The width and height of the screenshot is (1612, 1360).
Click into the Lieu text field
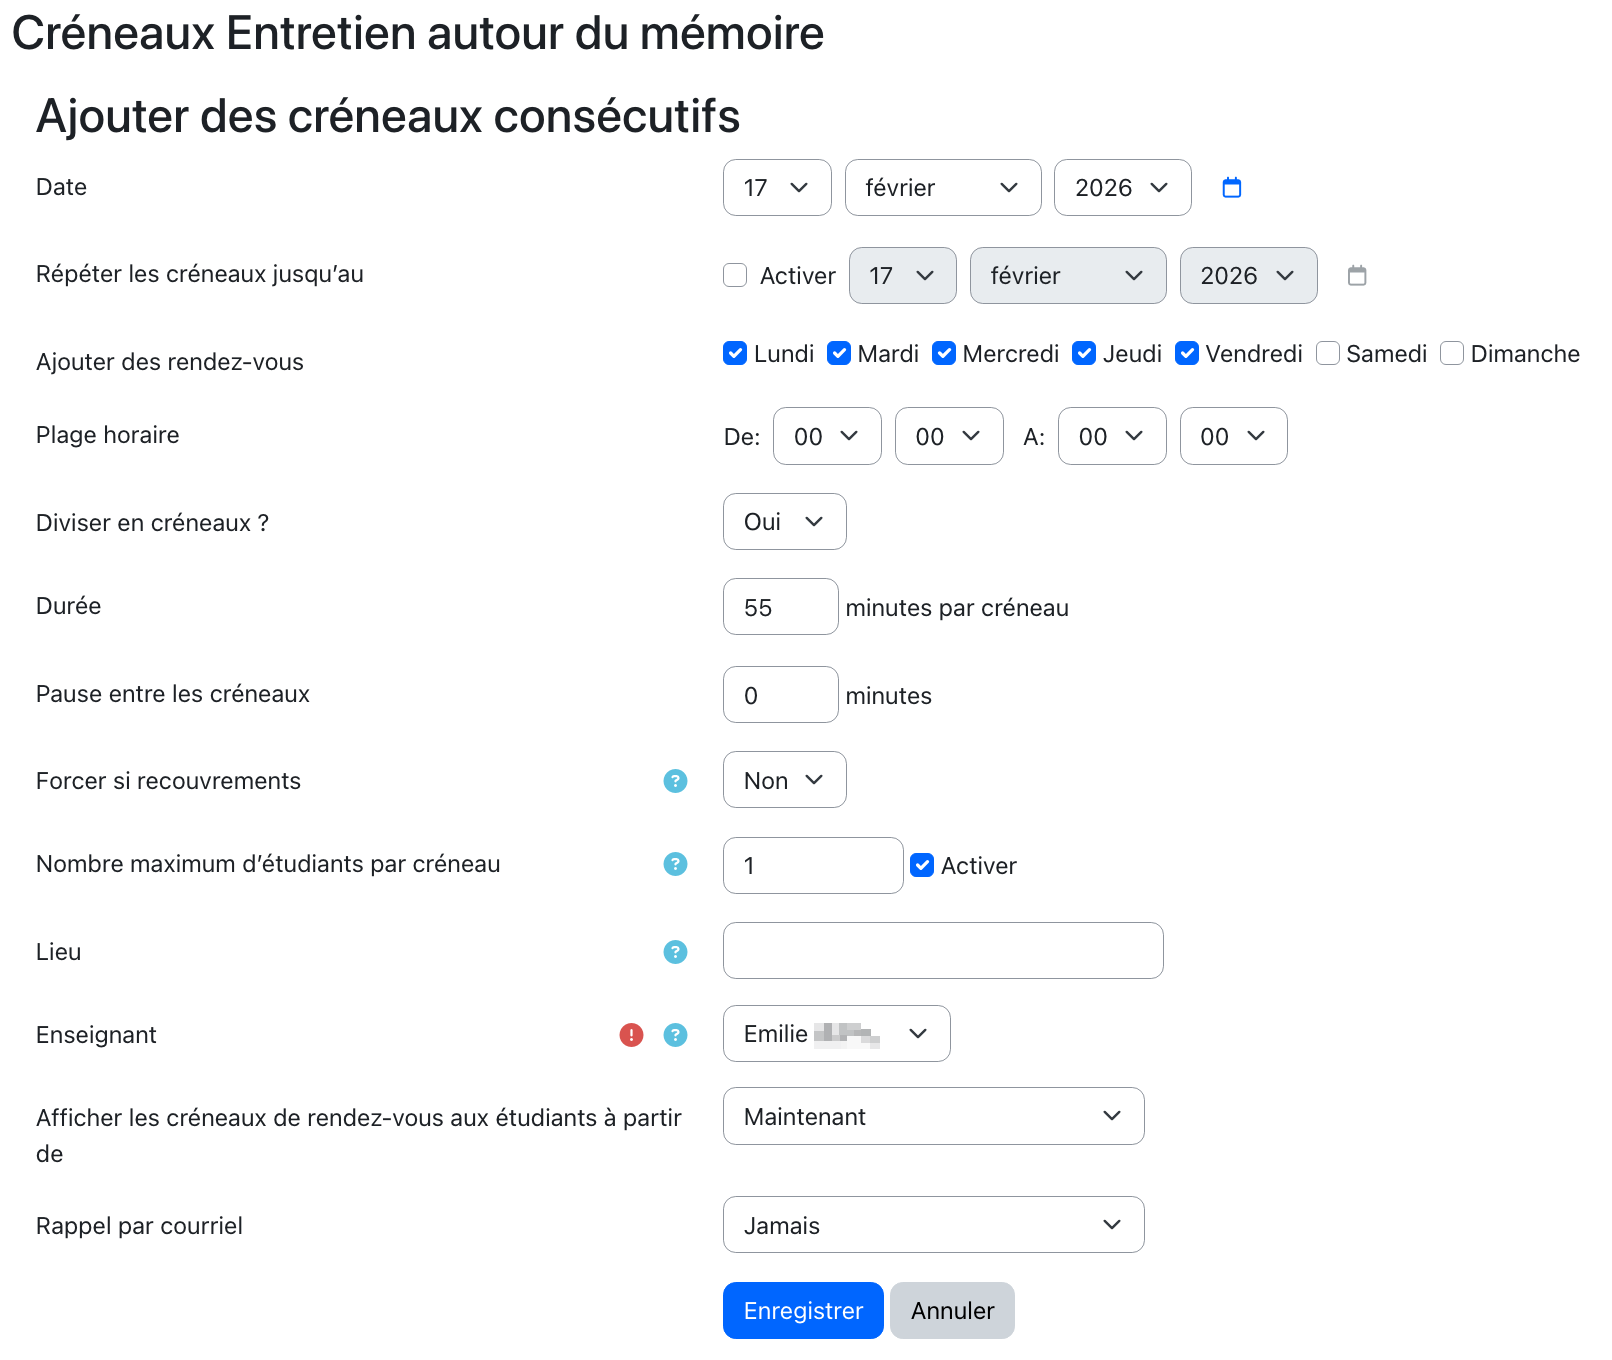942,951
